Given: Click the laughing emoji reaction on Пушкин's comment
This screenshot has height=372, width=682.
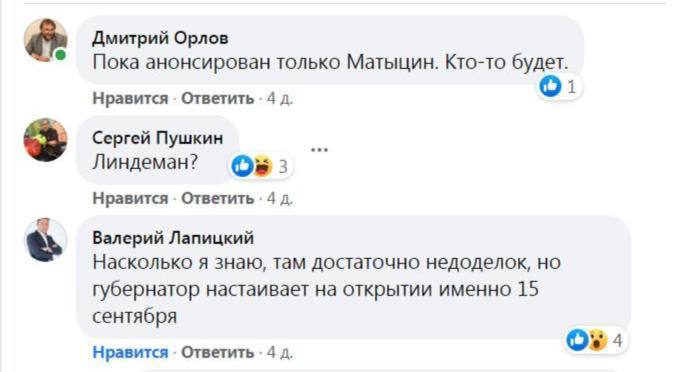Looking at the screenshot, I should point(262,166).
